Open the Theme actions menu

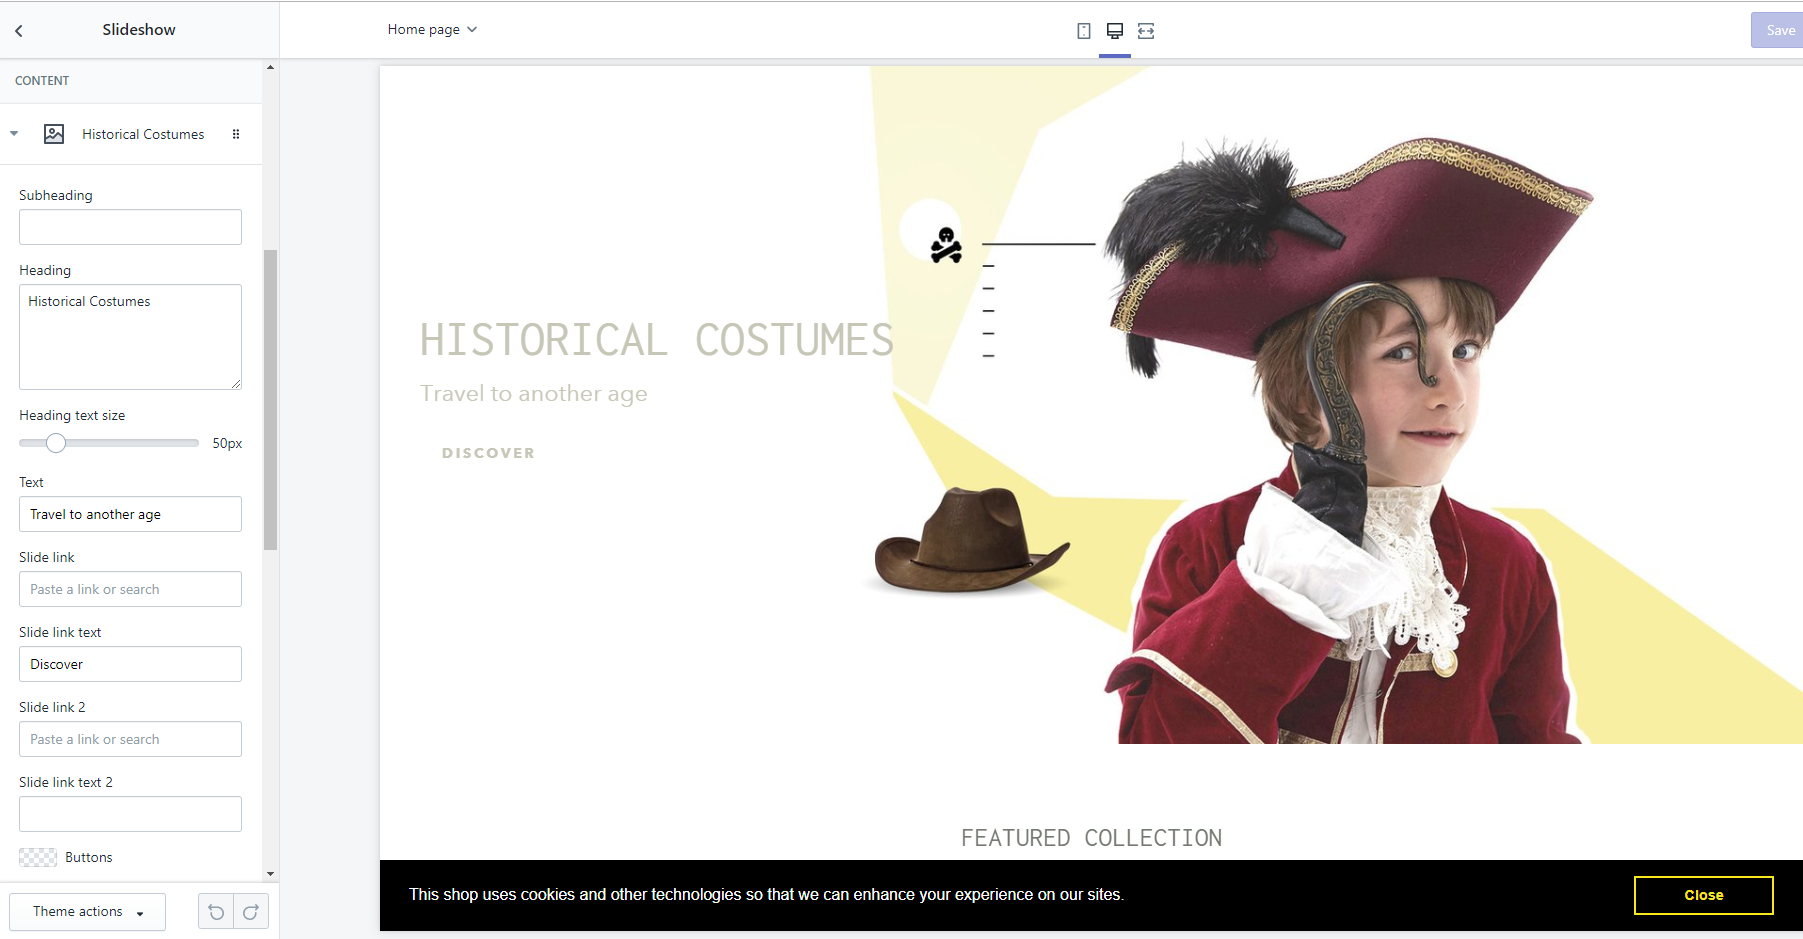tap(88, 912)
